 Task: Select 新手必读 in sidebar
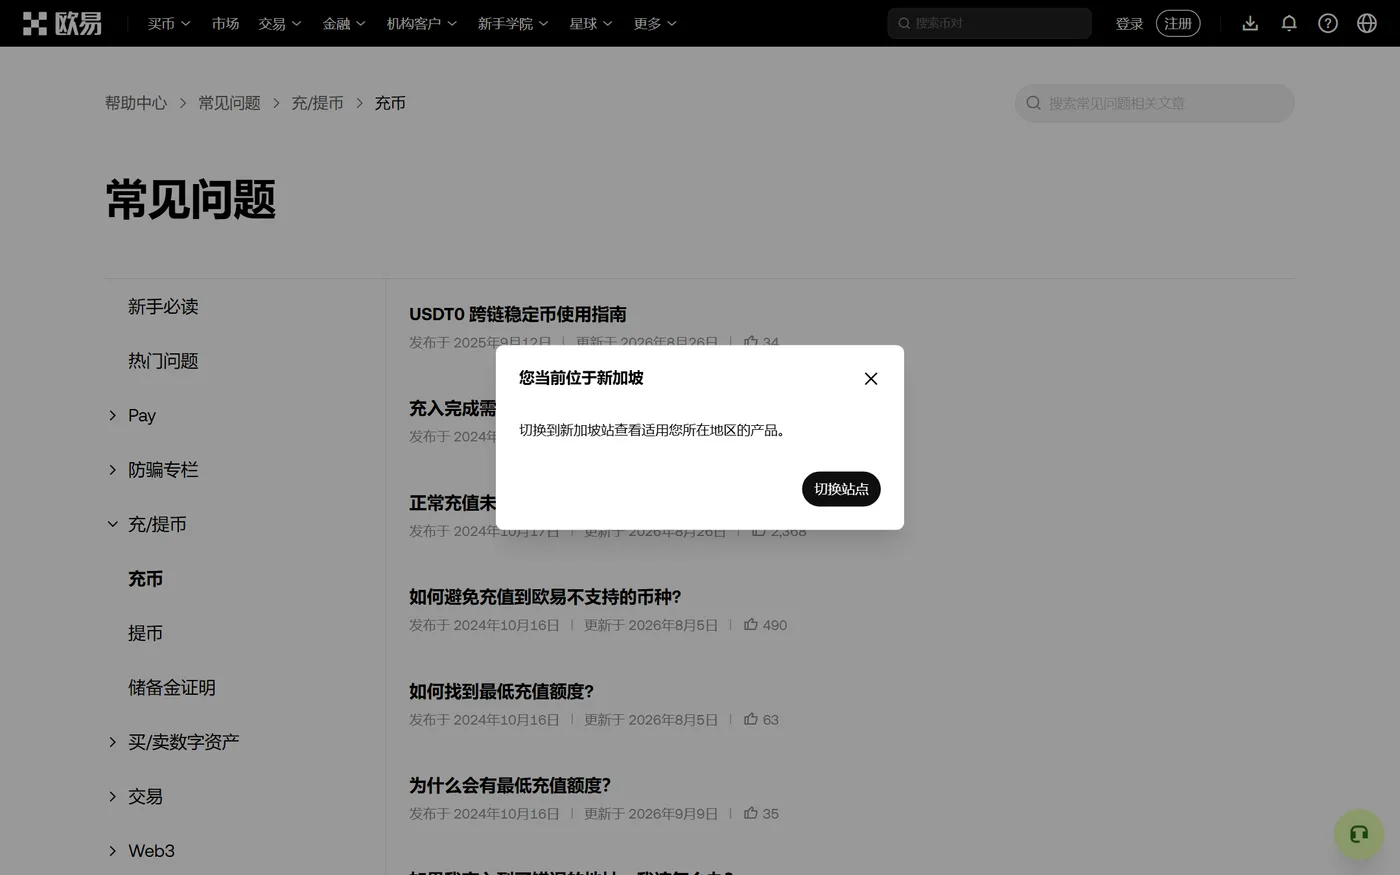[163, 307]
